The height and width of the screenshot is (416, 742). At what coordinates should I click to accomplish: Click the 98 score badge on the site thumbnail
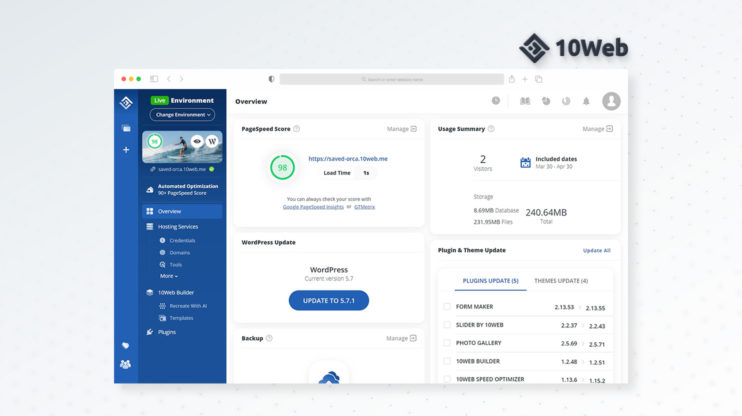pos(154,141)
